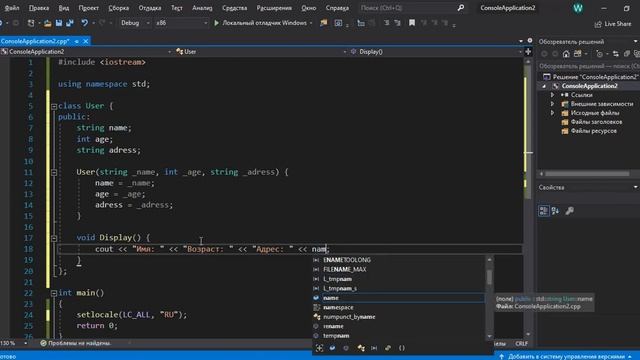Open the ConsoleApplication2 scope dropdown
This screenshot has height=360, width=640.
(x=86, y=52)
